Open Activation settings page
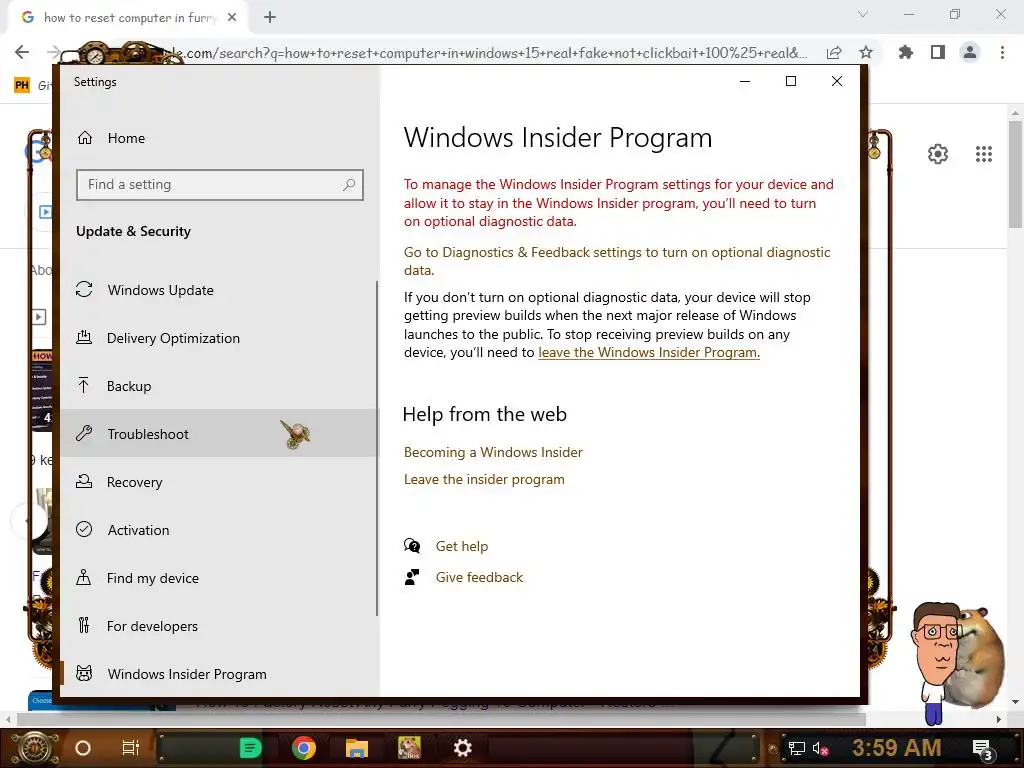 pyautogui.click(x=219, y=530)
